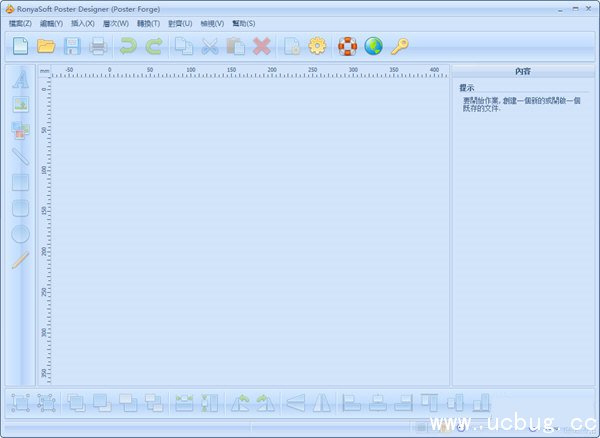The width and height of the screenshot is (600, 438).
Task: Open a file using the folder icon
Action: pos(46,45)
